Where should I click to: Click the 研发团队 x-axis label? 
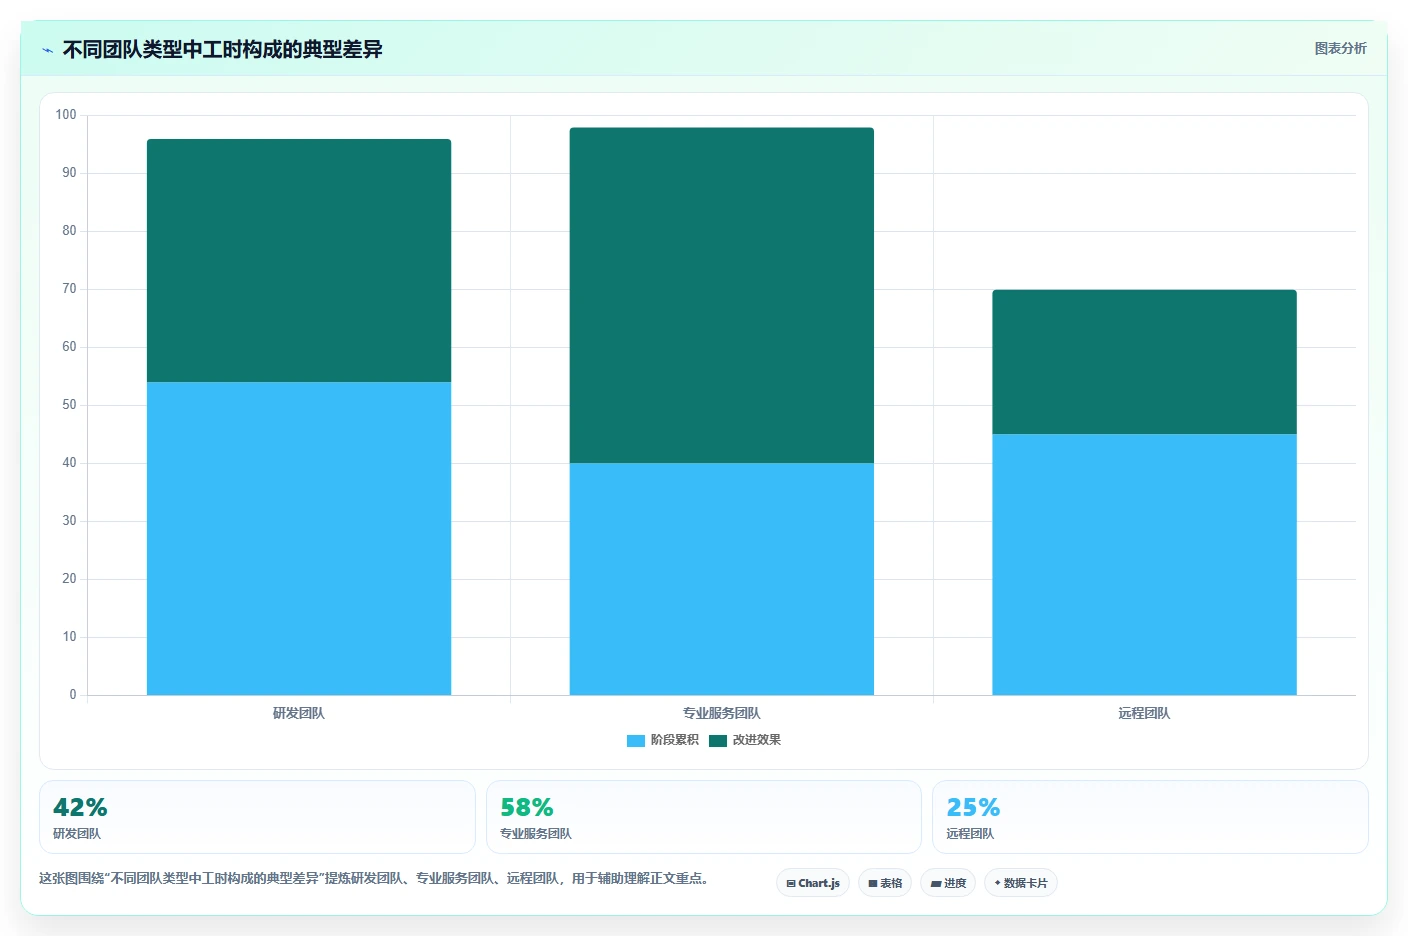[x=299, y=713]
